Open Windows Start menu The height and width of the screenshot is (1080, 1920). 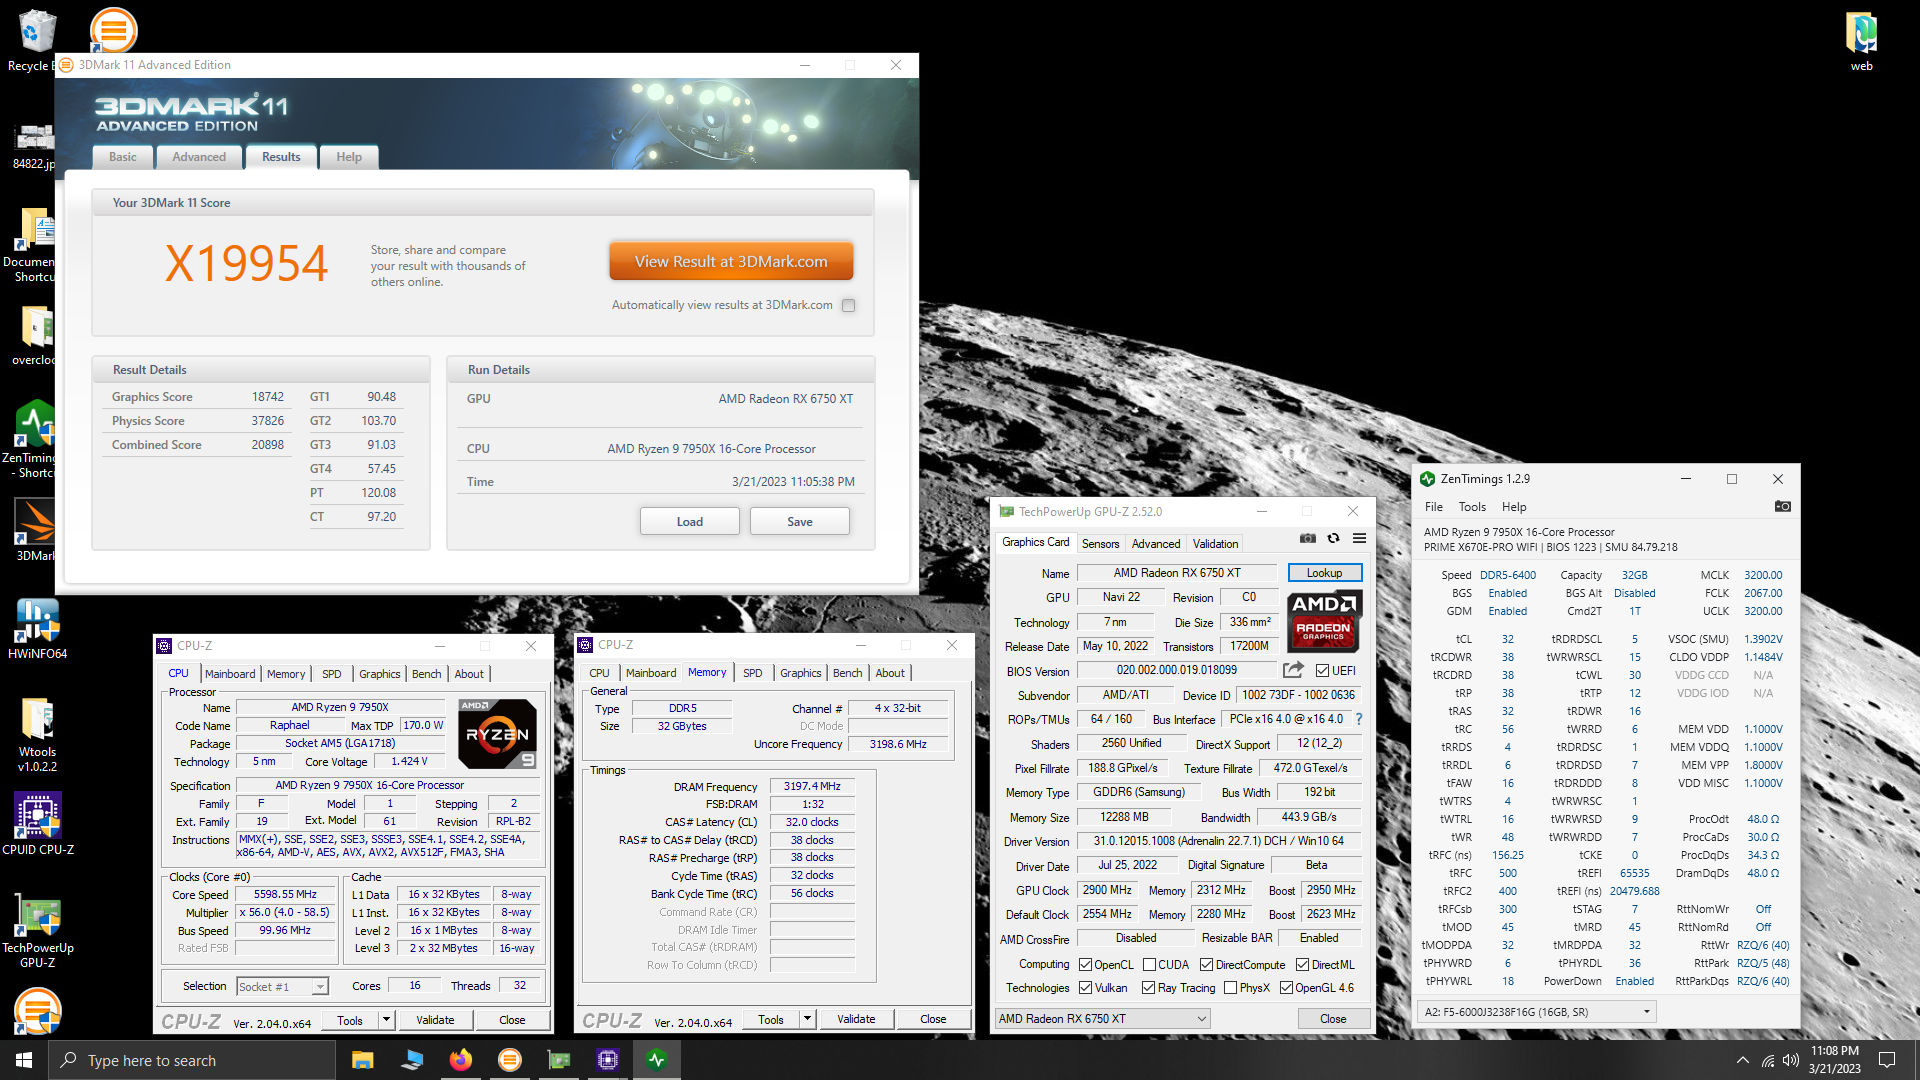point(24,1060)
